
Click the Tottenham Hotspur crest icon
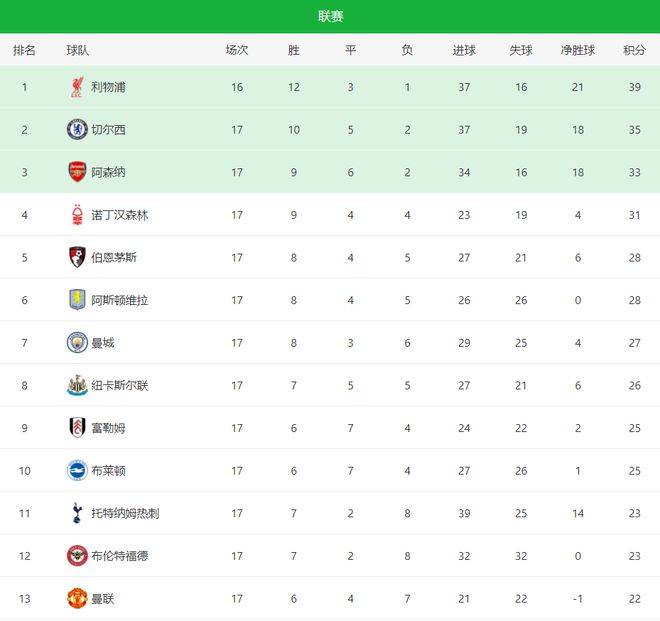click(77, 513)
